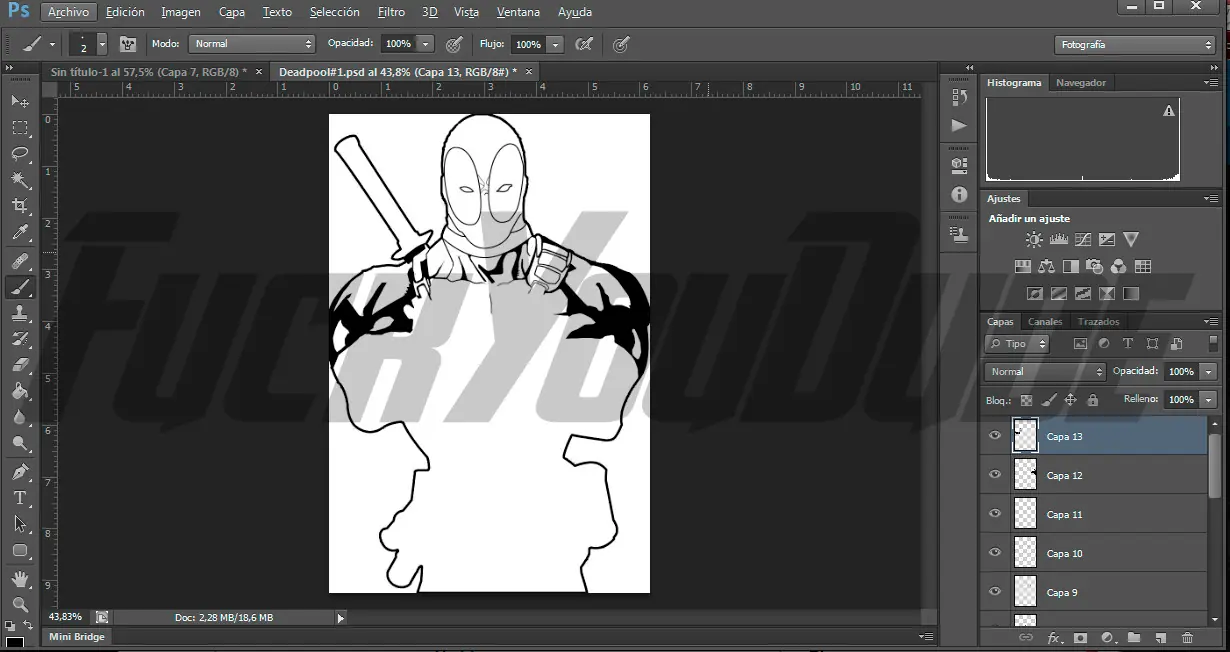Pick the Crop tool
Screen dimensions: 1230x652
20,206
